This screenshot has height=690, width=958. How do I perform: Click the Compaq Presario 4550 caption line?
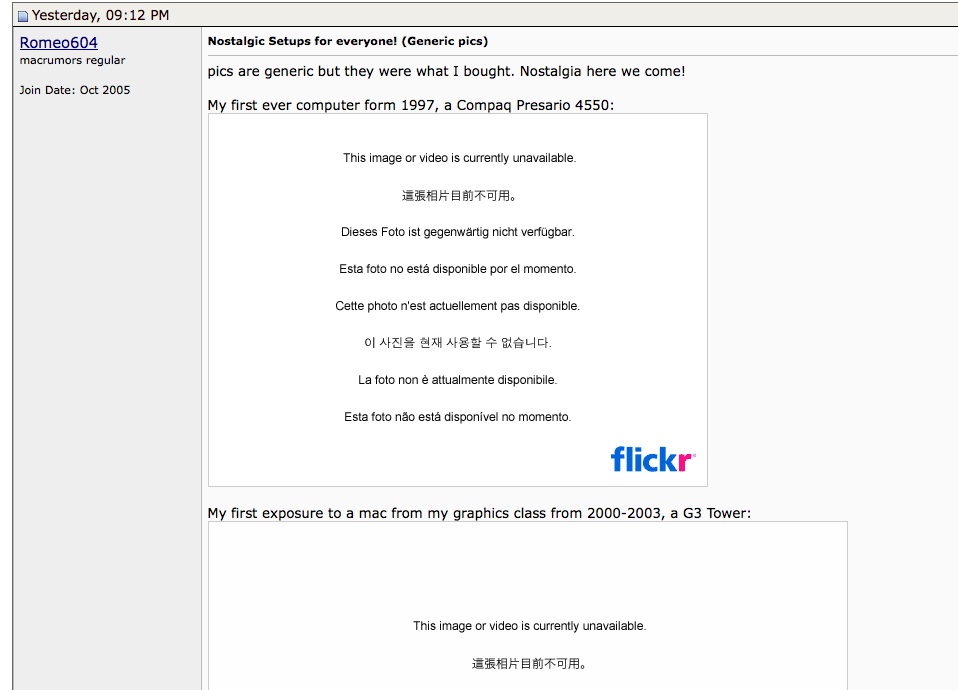411,105
